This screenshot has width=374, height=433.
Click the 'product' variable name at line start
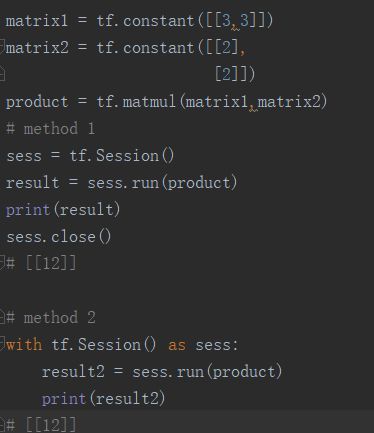coord(37,102)
